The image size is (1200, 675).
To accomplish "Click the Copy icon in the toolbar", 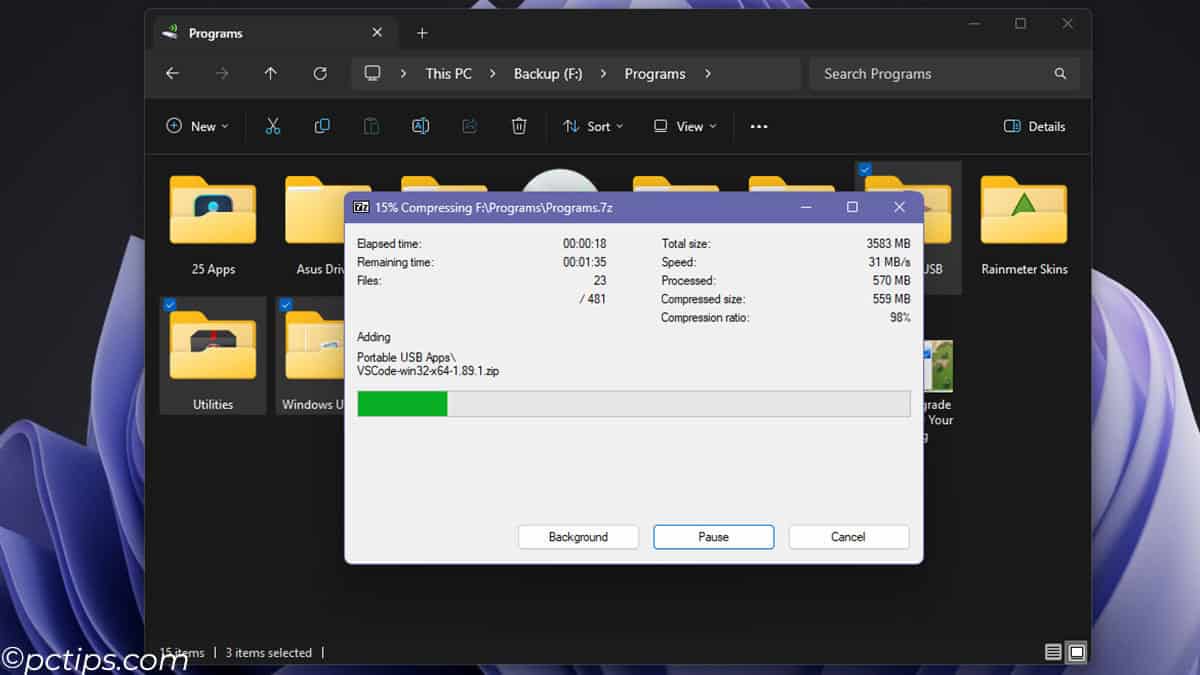I will (321, 126).
